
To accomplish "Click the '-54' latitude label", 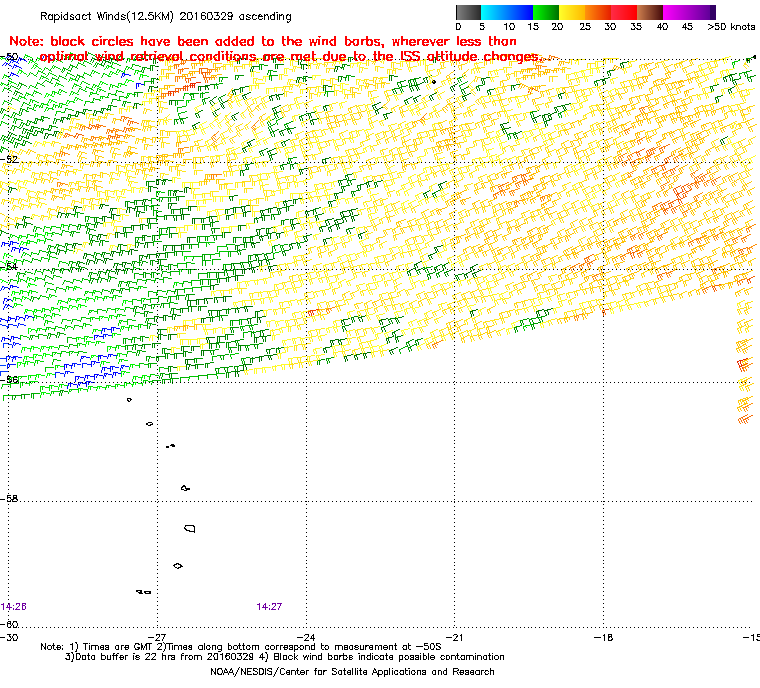I will [x=9, y=266].
